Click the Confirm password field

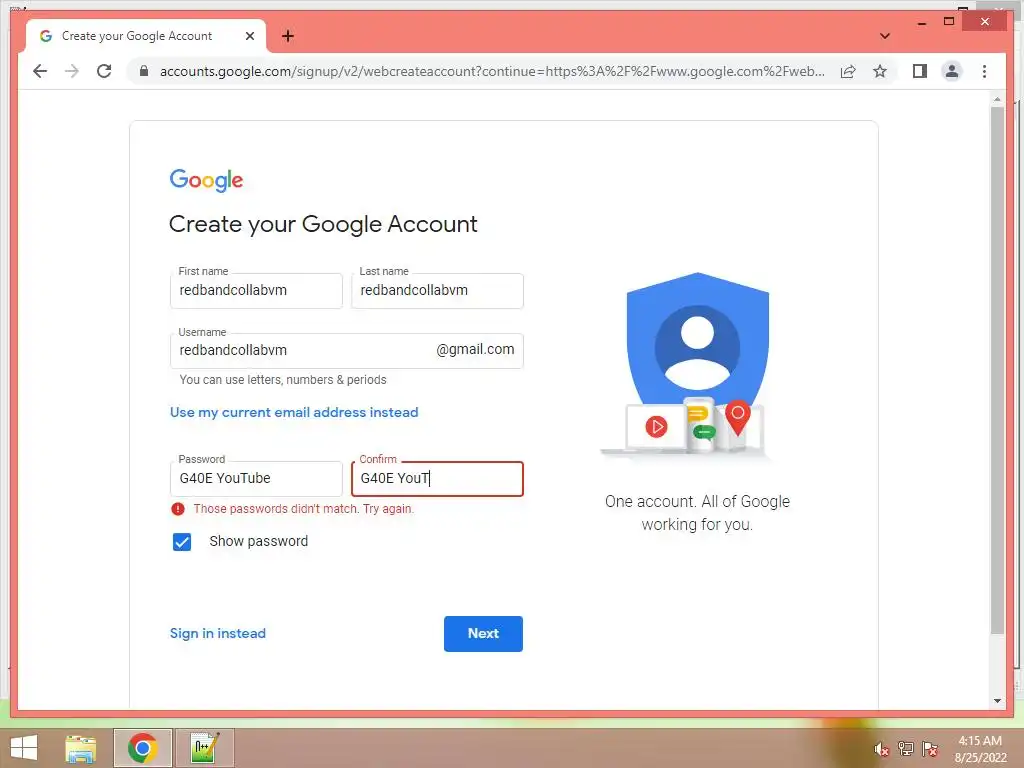click(x=437, y=479)
